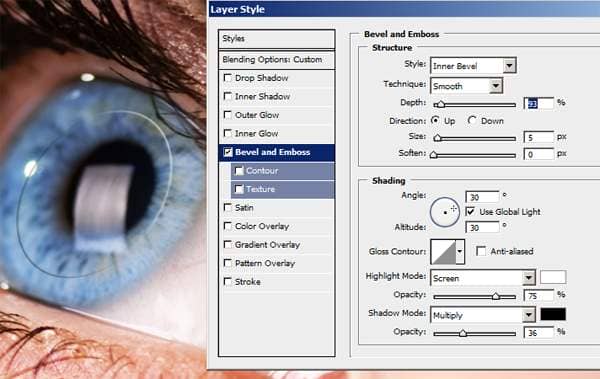The image size is (600, 379).
Task: Click the Size slider handle
Action: tap(437, 138)
